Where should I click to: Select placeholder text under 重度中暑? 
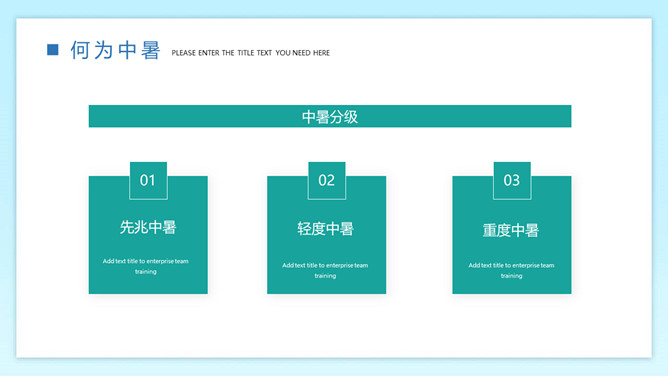tap(511, 270)
